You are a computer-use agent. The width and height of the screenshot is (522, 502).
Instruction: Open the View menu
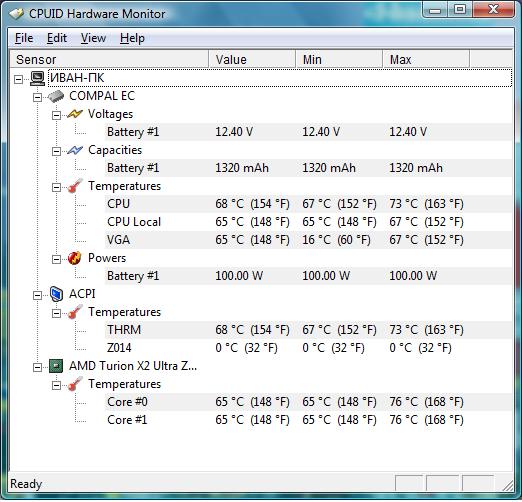93,38
